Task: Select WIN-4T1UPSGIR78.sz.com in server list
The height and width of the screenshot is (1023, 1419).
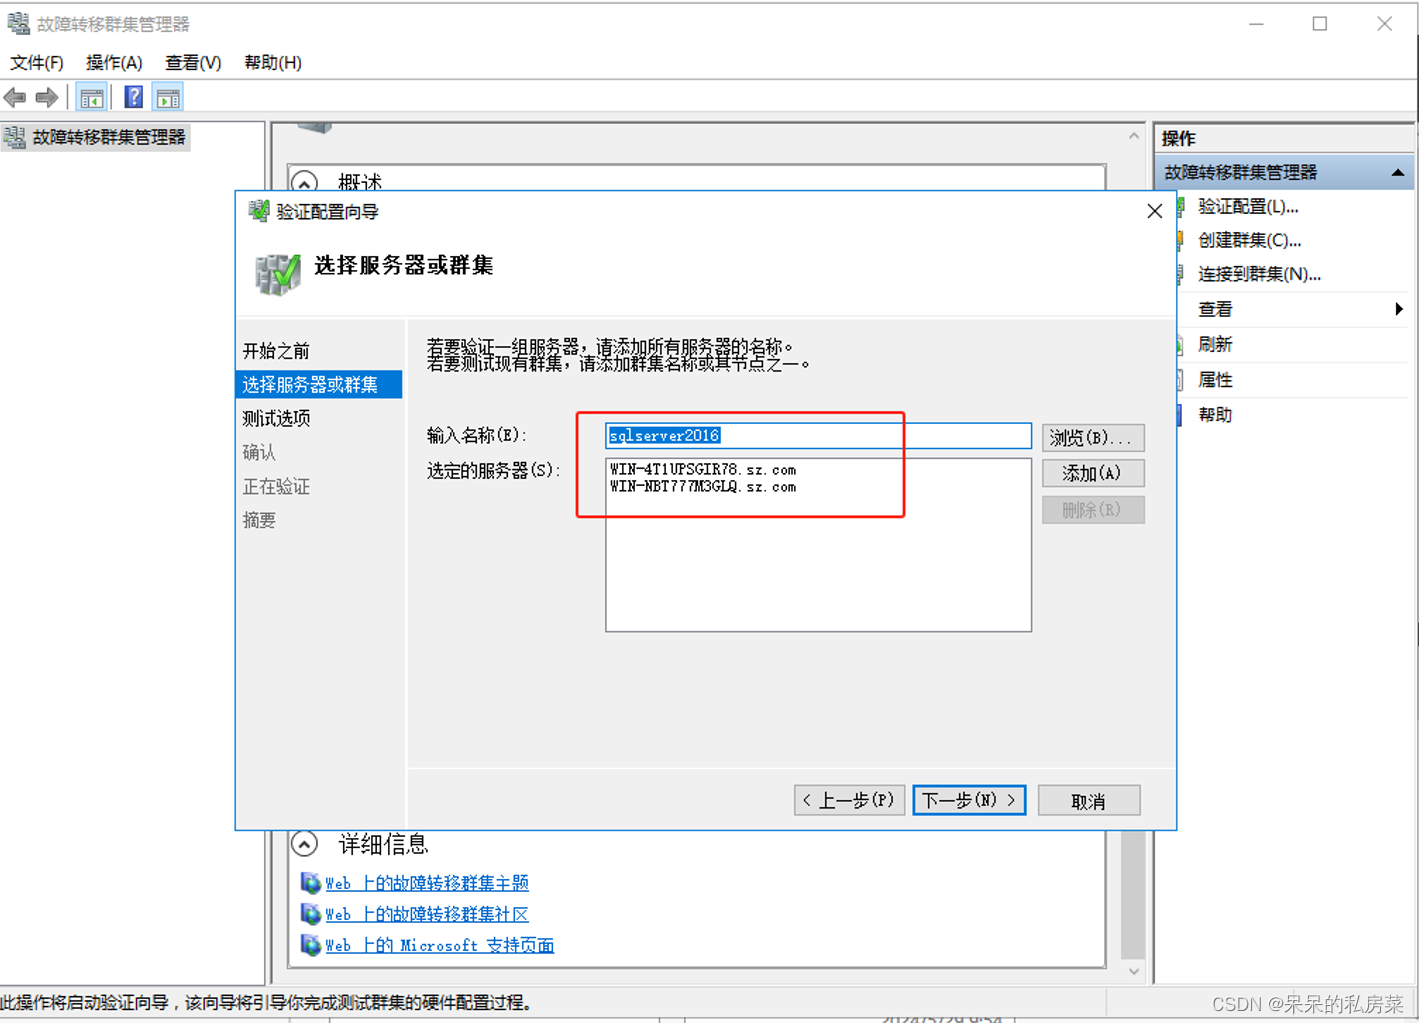Action: pos(703,469)
